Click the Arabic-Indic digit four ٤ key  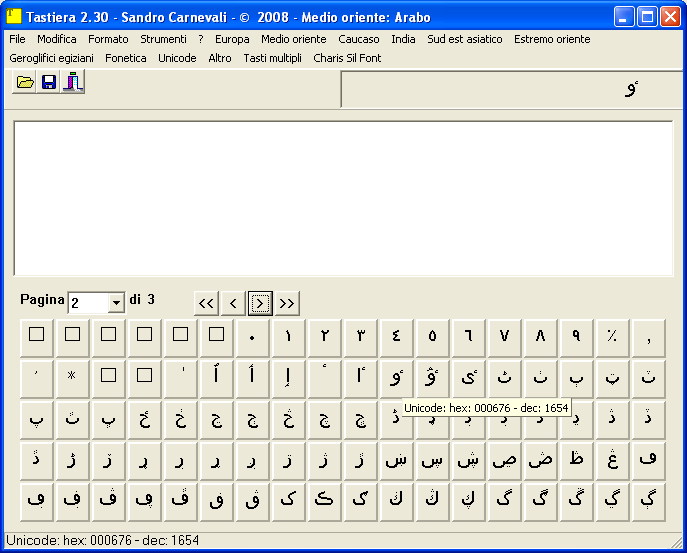coord(396,338)
